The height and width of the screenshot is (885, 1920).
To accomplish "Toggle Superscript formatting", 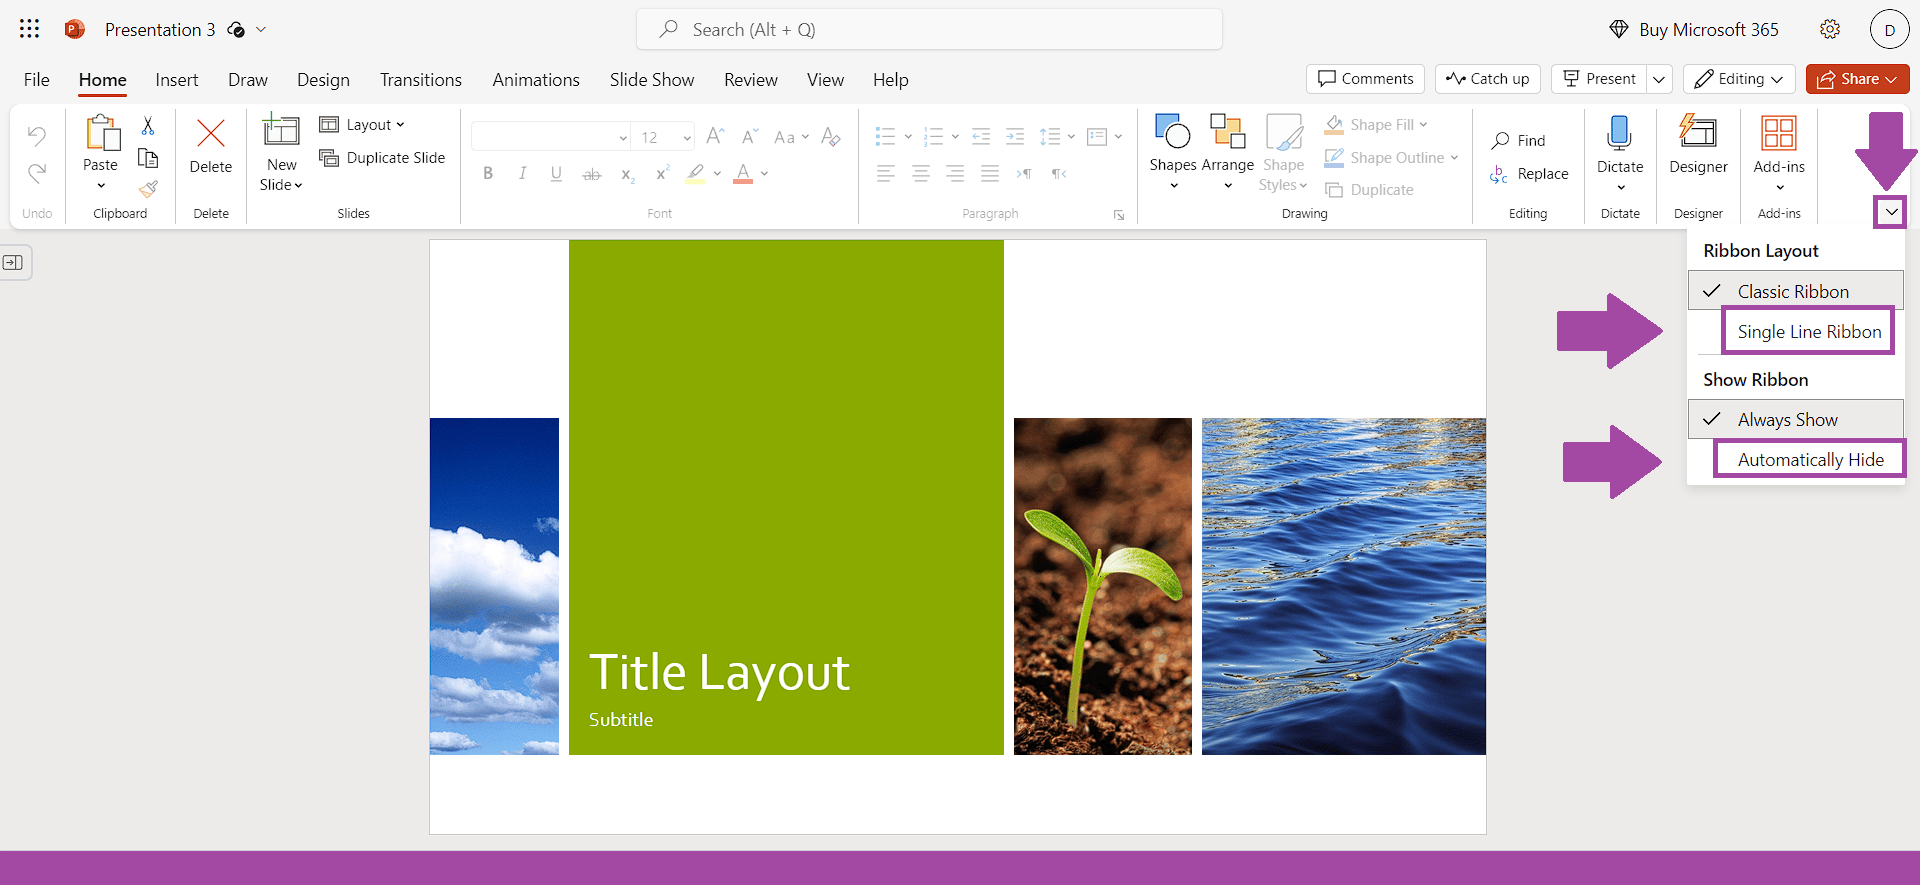I will (661, 173).
